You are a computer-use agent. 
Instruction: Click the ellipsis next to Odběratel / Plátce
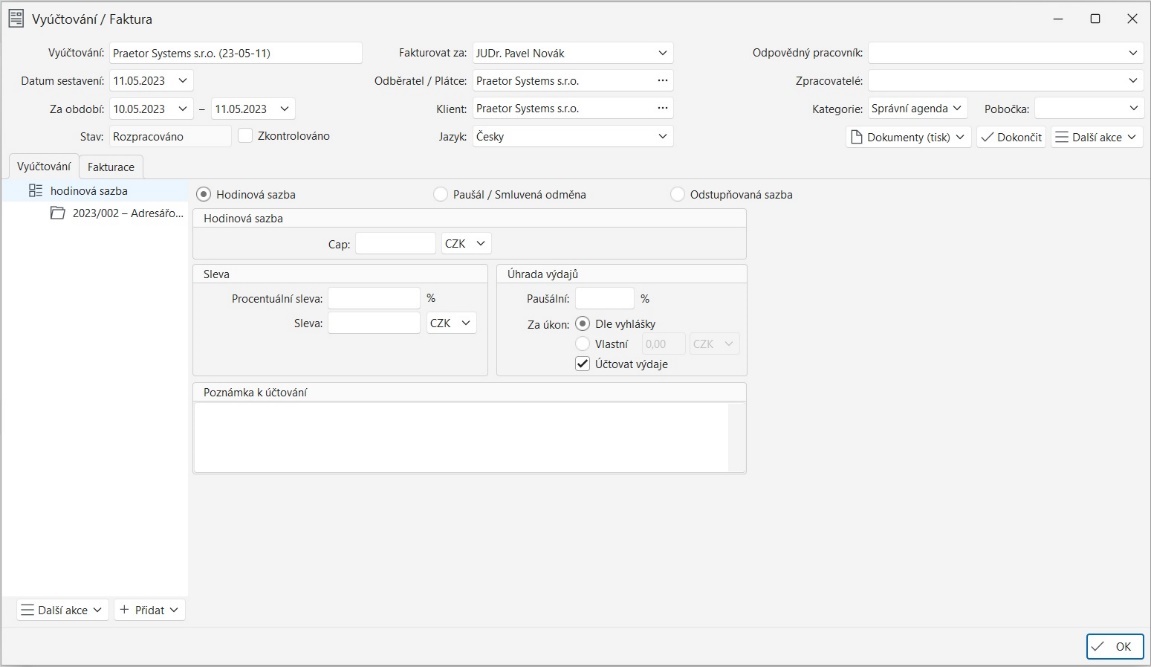click(661, 81)
